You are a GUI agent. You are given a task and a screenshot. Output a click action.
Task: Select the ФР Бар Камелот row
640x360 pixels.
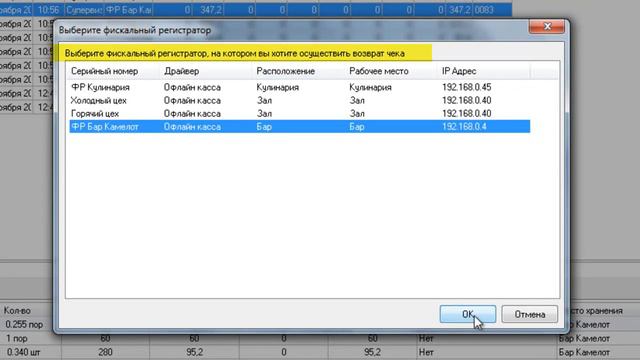coord(300,127)
